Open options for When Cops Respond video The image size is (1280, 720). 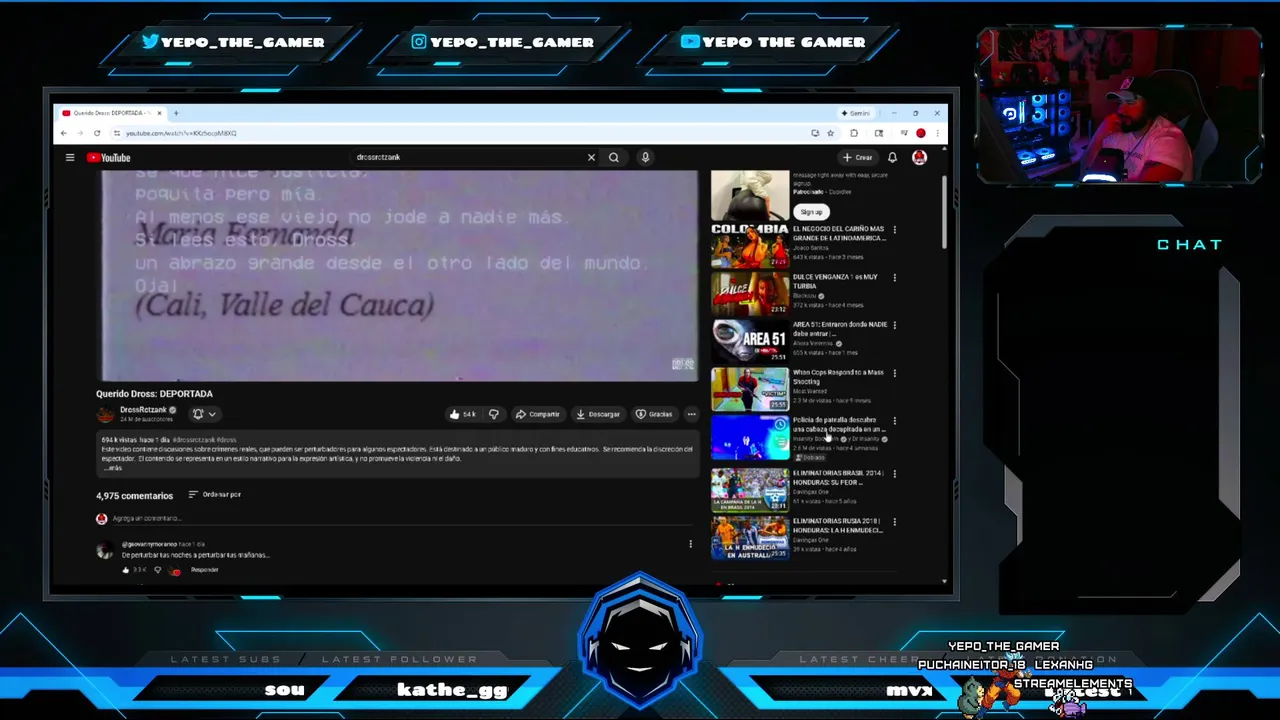[894, 374]
